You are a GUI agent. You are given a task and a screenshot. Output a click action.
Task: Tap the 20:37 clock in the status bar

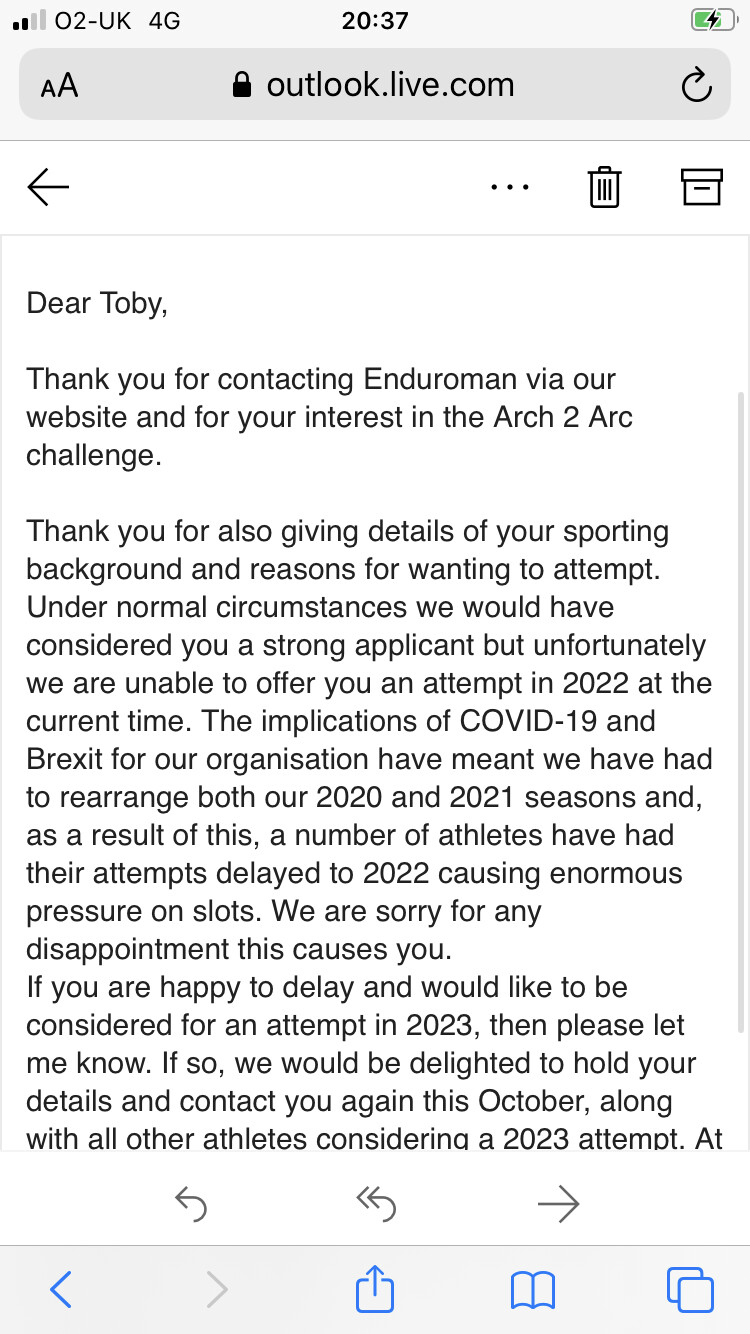pyautogui.click(x=375, y=20)
